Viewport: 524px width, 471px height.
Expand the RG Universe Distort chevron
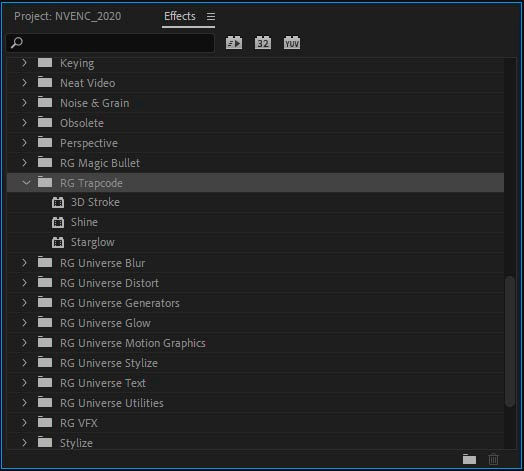[24, 283]
